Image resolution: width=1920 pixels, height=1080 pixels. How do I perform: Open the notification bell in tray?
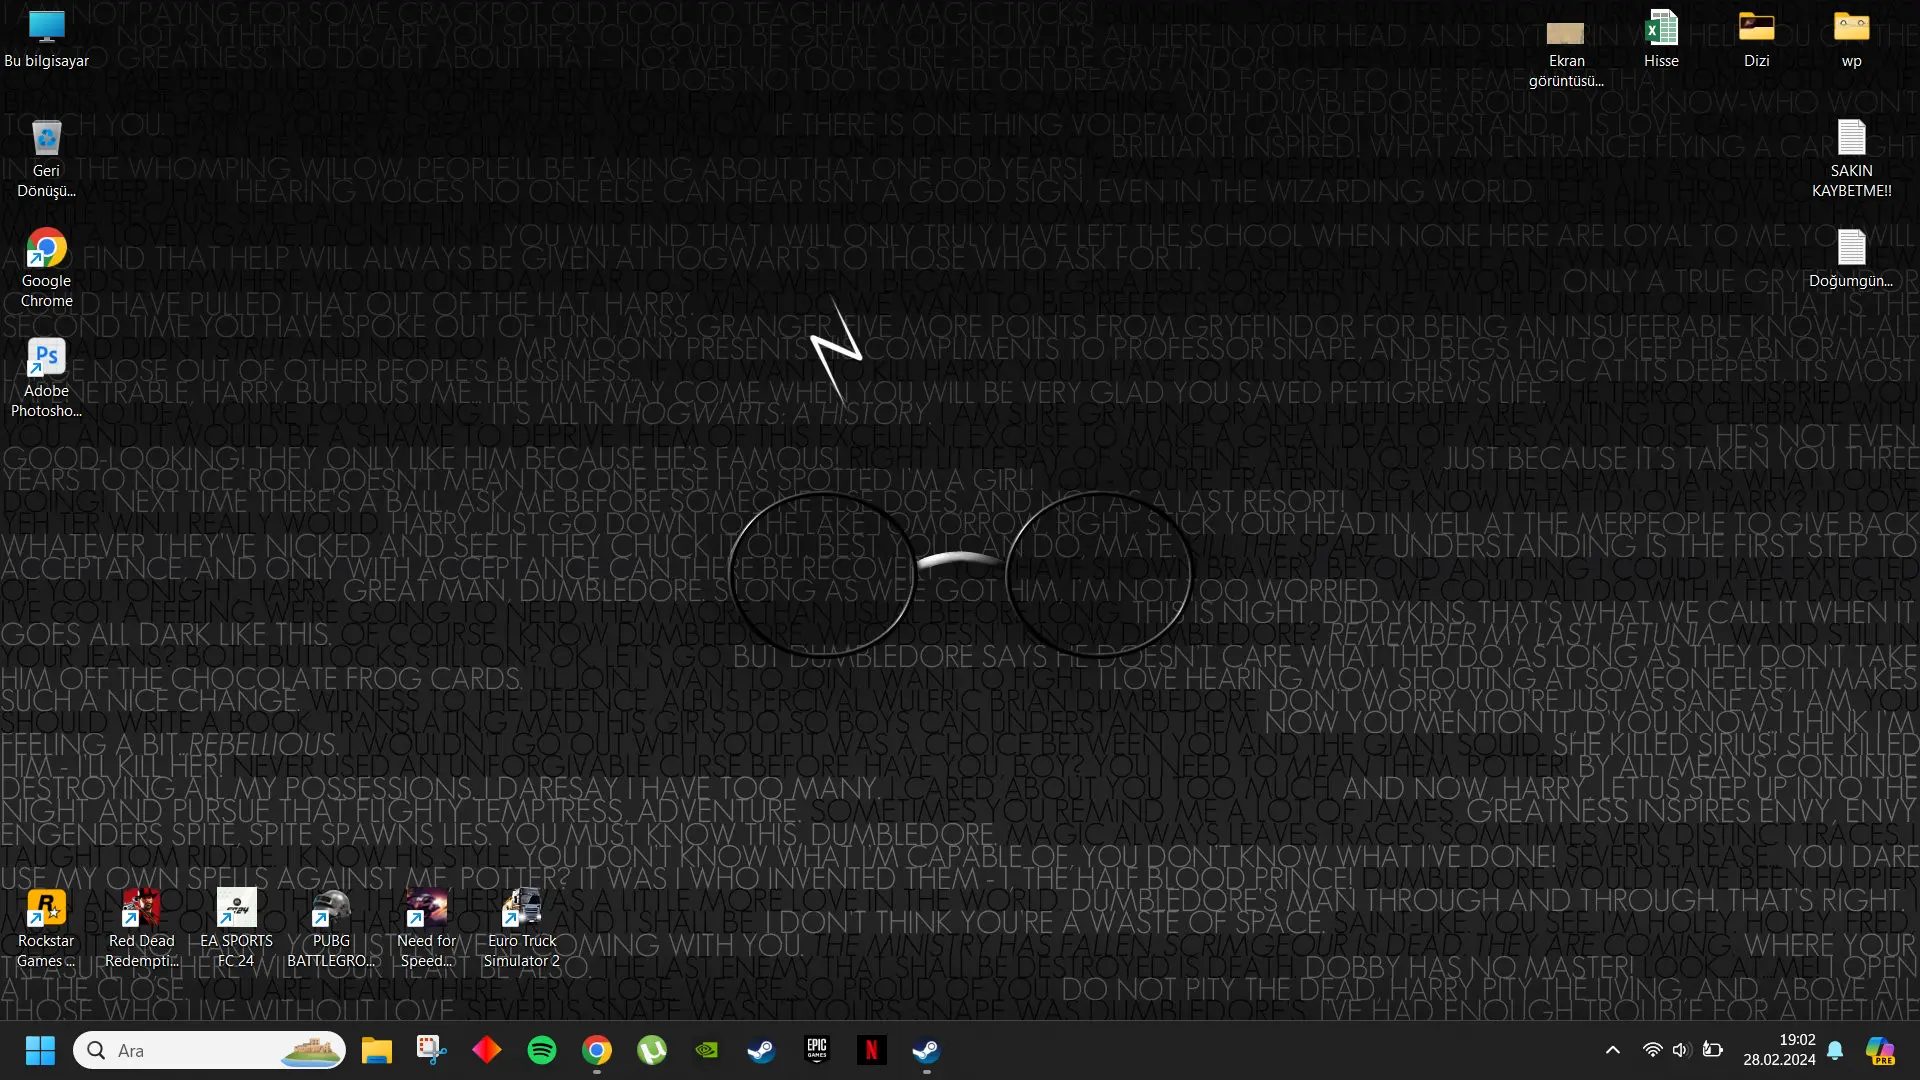pos(1836,1050)
